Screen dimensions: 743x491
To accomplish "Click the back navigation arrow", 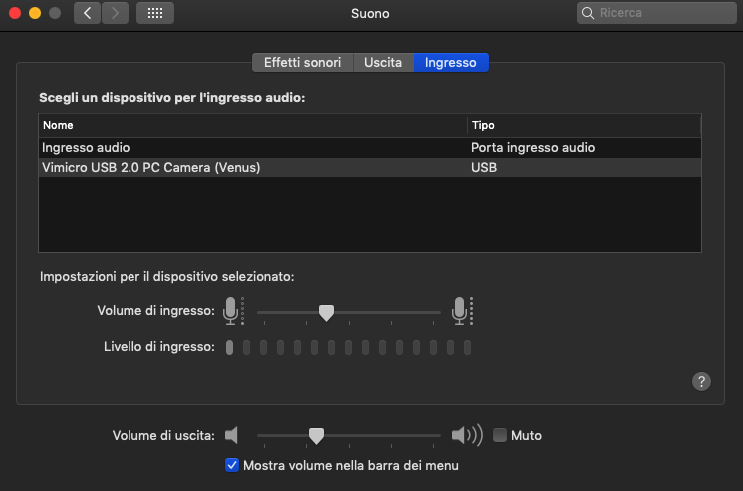I will [x=87, y=14].
